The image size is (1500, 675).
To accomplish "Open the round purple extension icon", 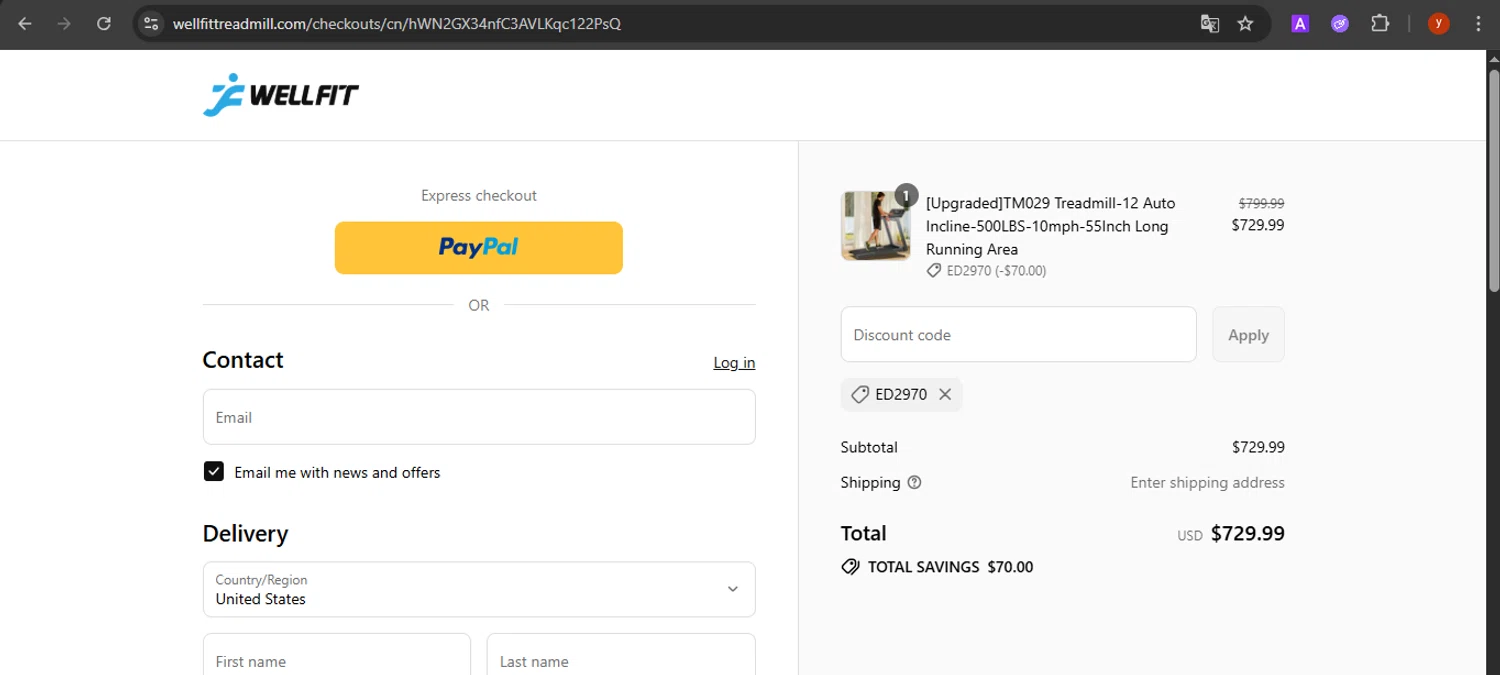I will pyautogui.click(x=1340, y=23).
